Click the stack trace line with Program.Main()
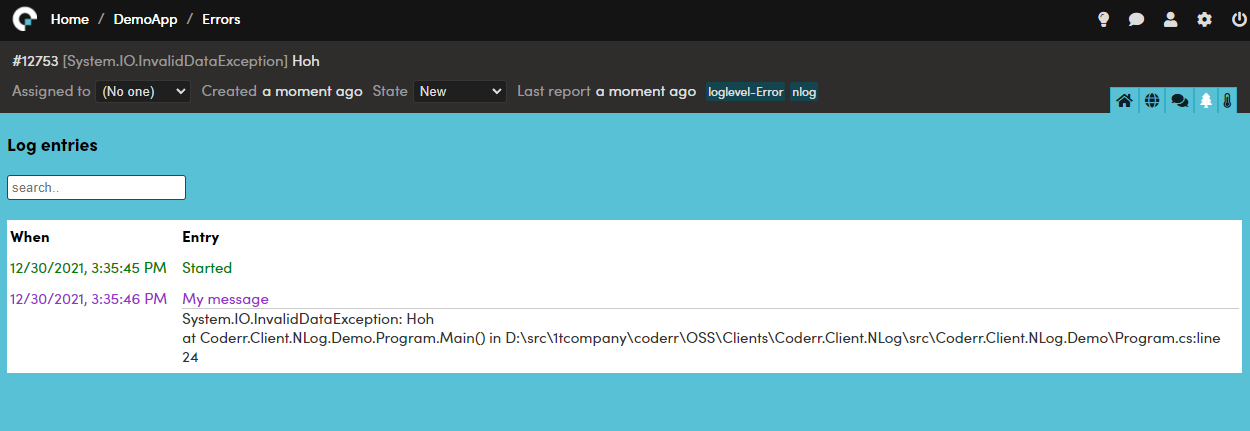 (x=701, y=347)
